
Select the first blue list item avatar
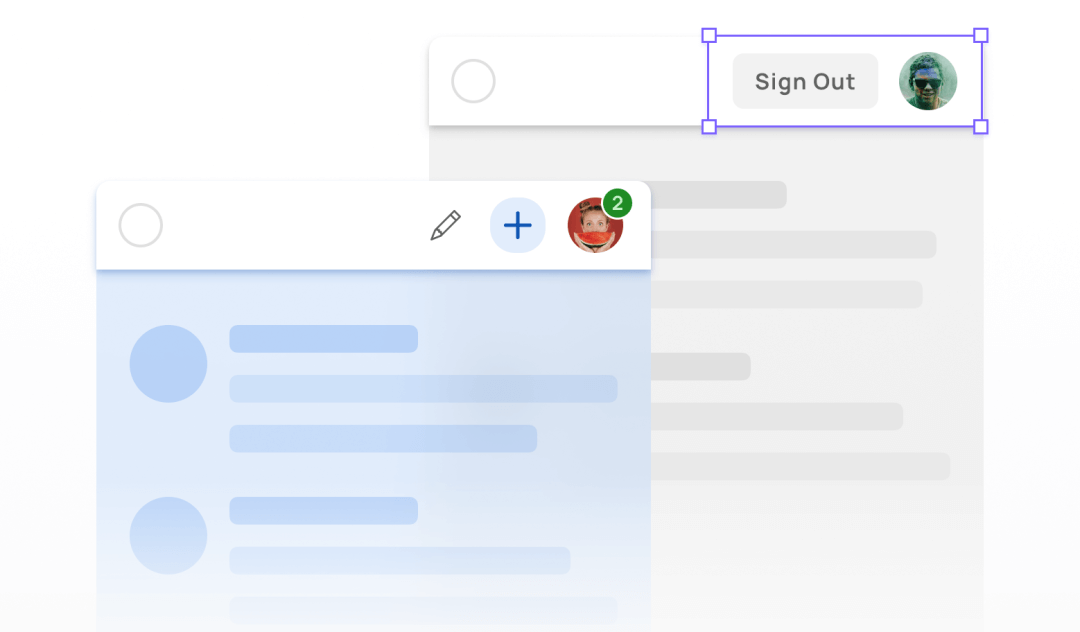click(169, 364)
